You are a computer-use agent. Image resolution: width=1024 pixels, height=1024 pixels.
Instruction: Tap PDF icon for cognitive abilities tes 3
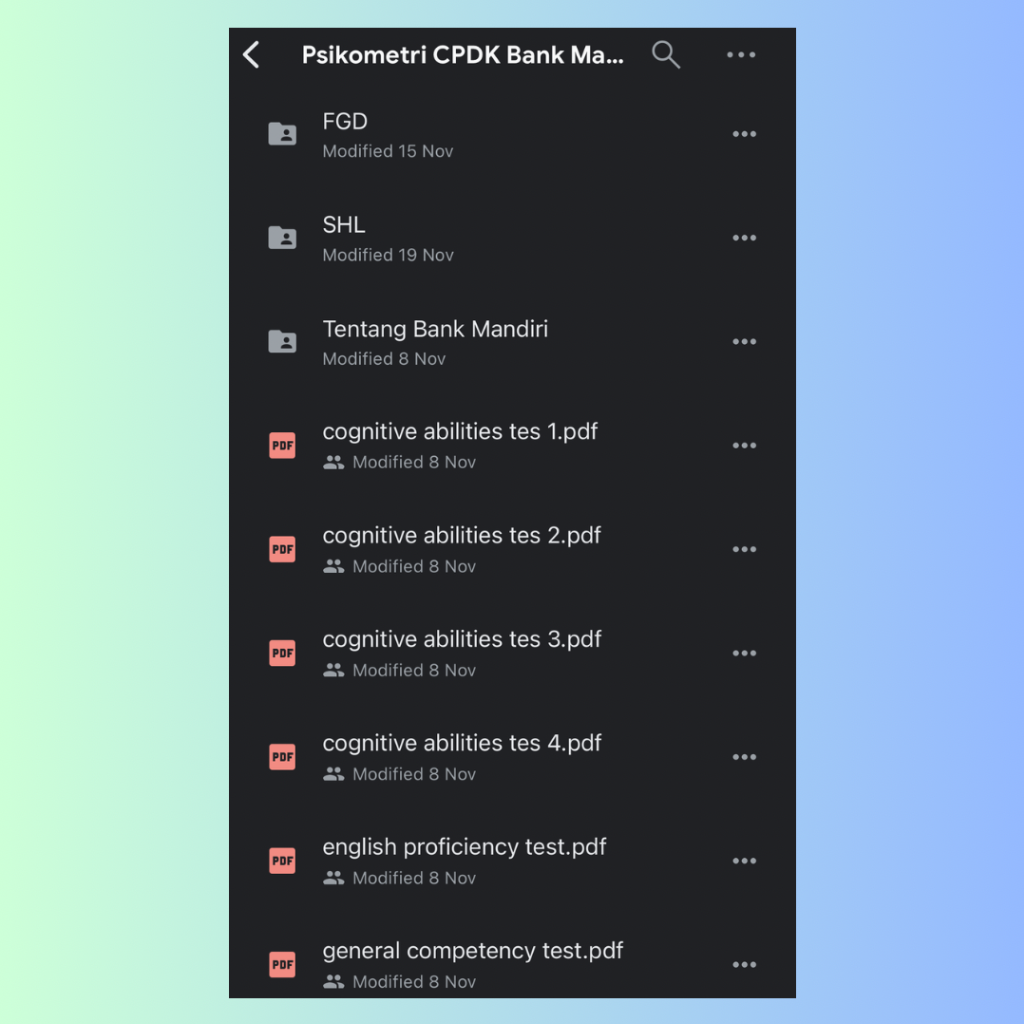(282, 653)
